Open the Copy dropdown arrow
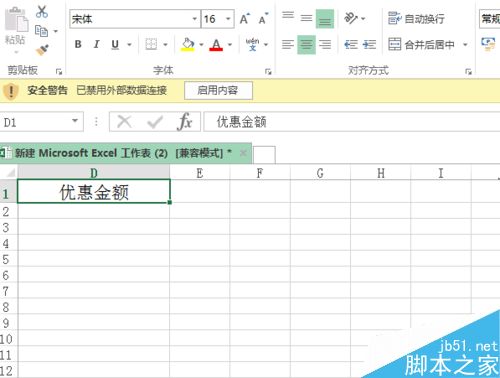 [x=55, y=31]
